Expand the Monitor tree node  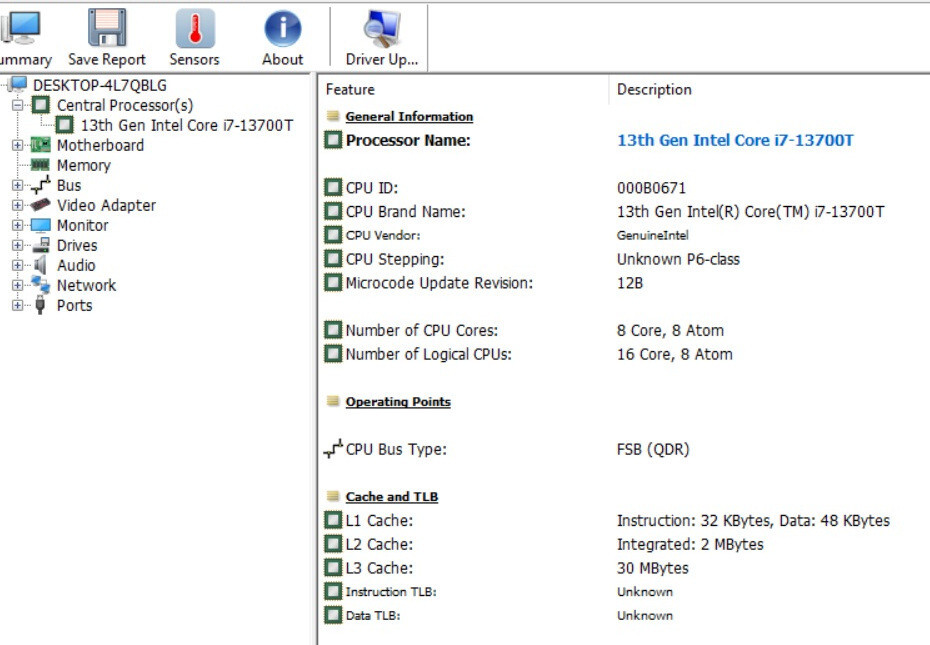pyautogui.click(x=18, y=225)
